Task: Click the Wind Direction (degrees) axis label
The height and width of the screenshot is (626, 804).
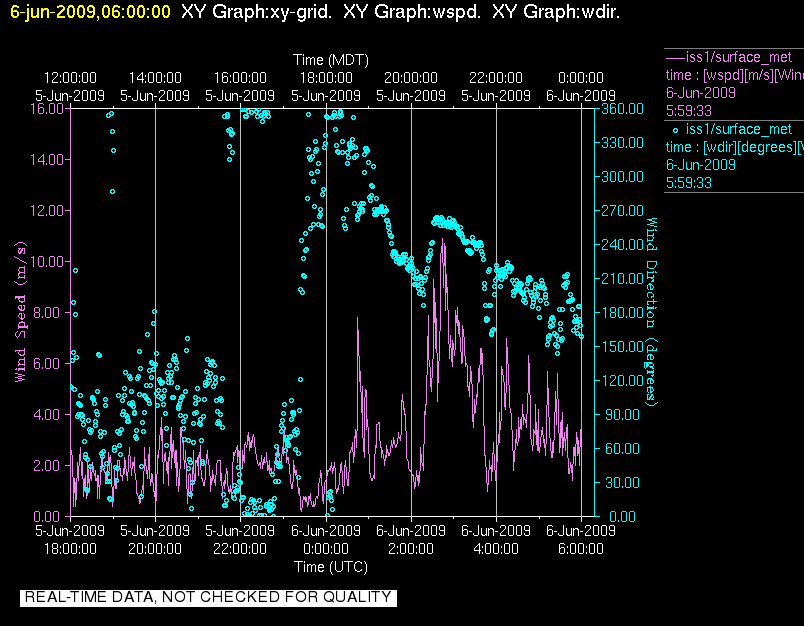Action: pyautogui.click(x=653, y=312)
